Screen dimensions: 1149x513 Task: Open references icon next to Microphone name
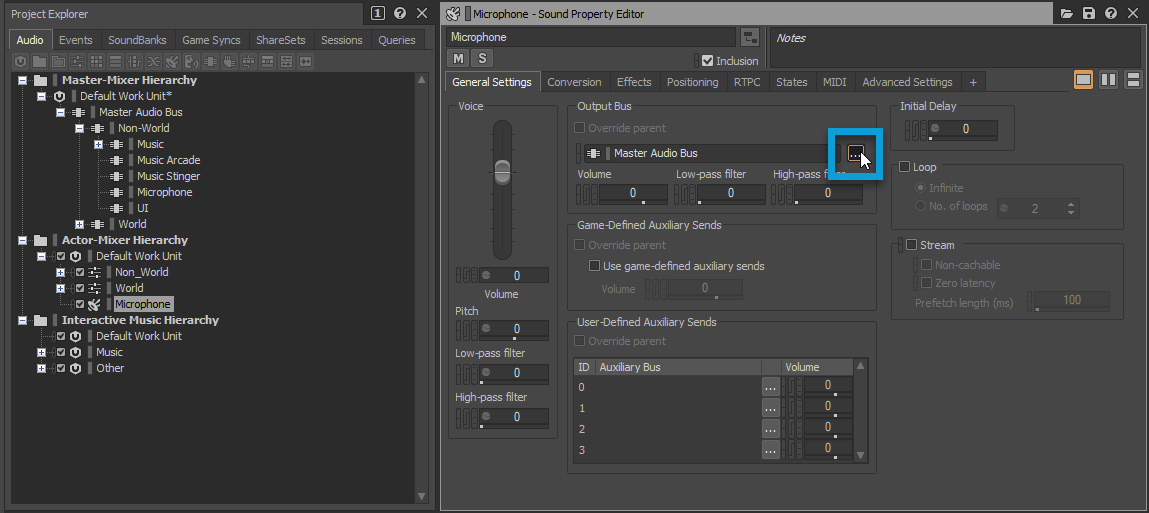click(x=750, y=38)
